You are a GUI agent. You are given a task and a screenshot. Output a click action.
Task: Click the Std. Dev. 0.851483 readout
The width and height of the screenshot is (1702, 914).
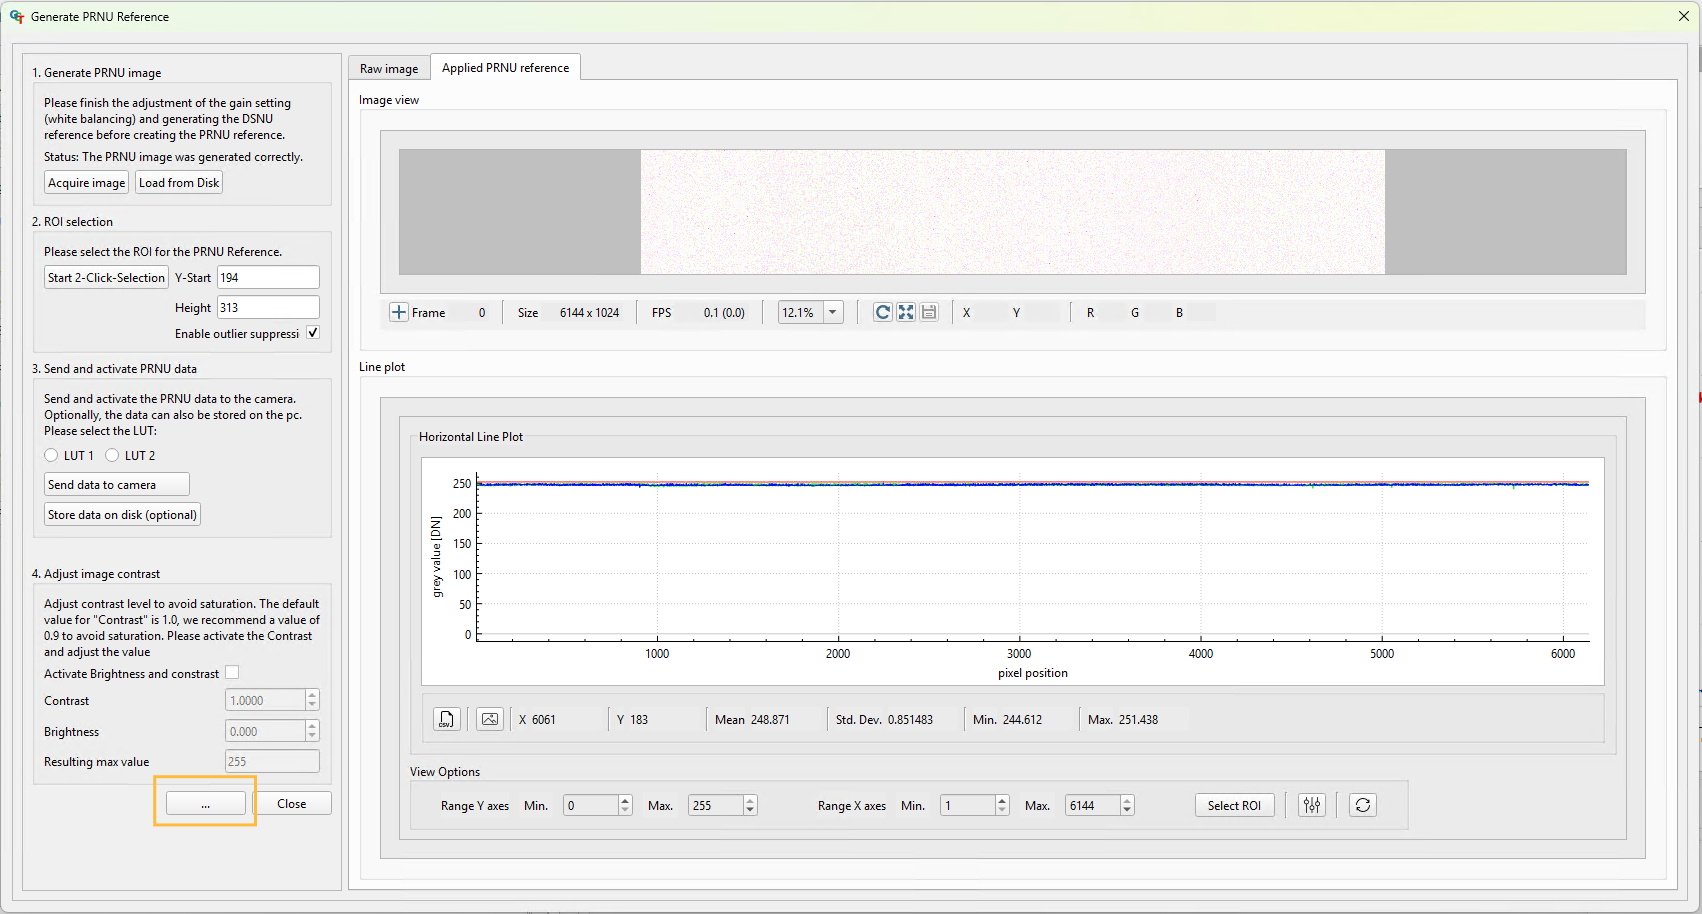[884, 719]
